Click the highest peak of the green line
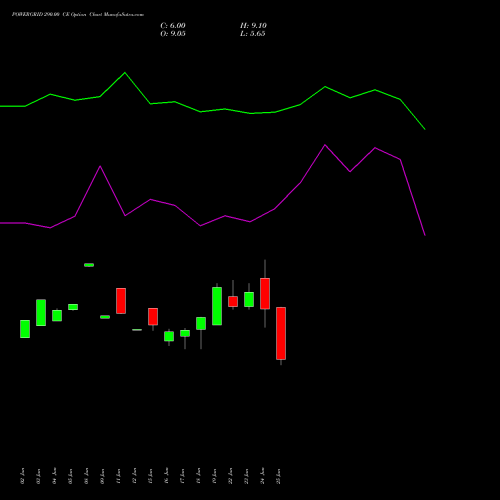Viewport: 500px width, 500px height. [125, 73]
